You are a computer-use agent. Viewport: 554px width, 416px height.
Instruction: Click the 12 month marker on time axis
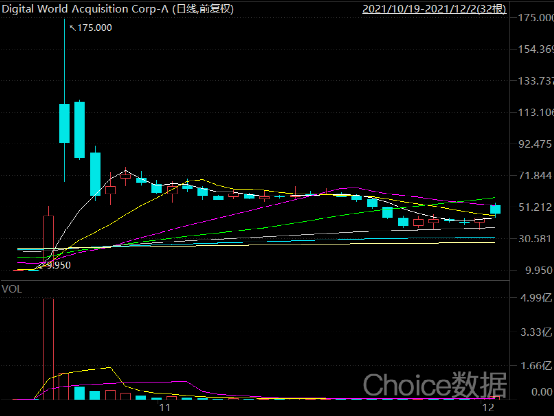pyautogui.click(x=488, y=408)
